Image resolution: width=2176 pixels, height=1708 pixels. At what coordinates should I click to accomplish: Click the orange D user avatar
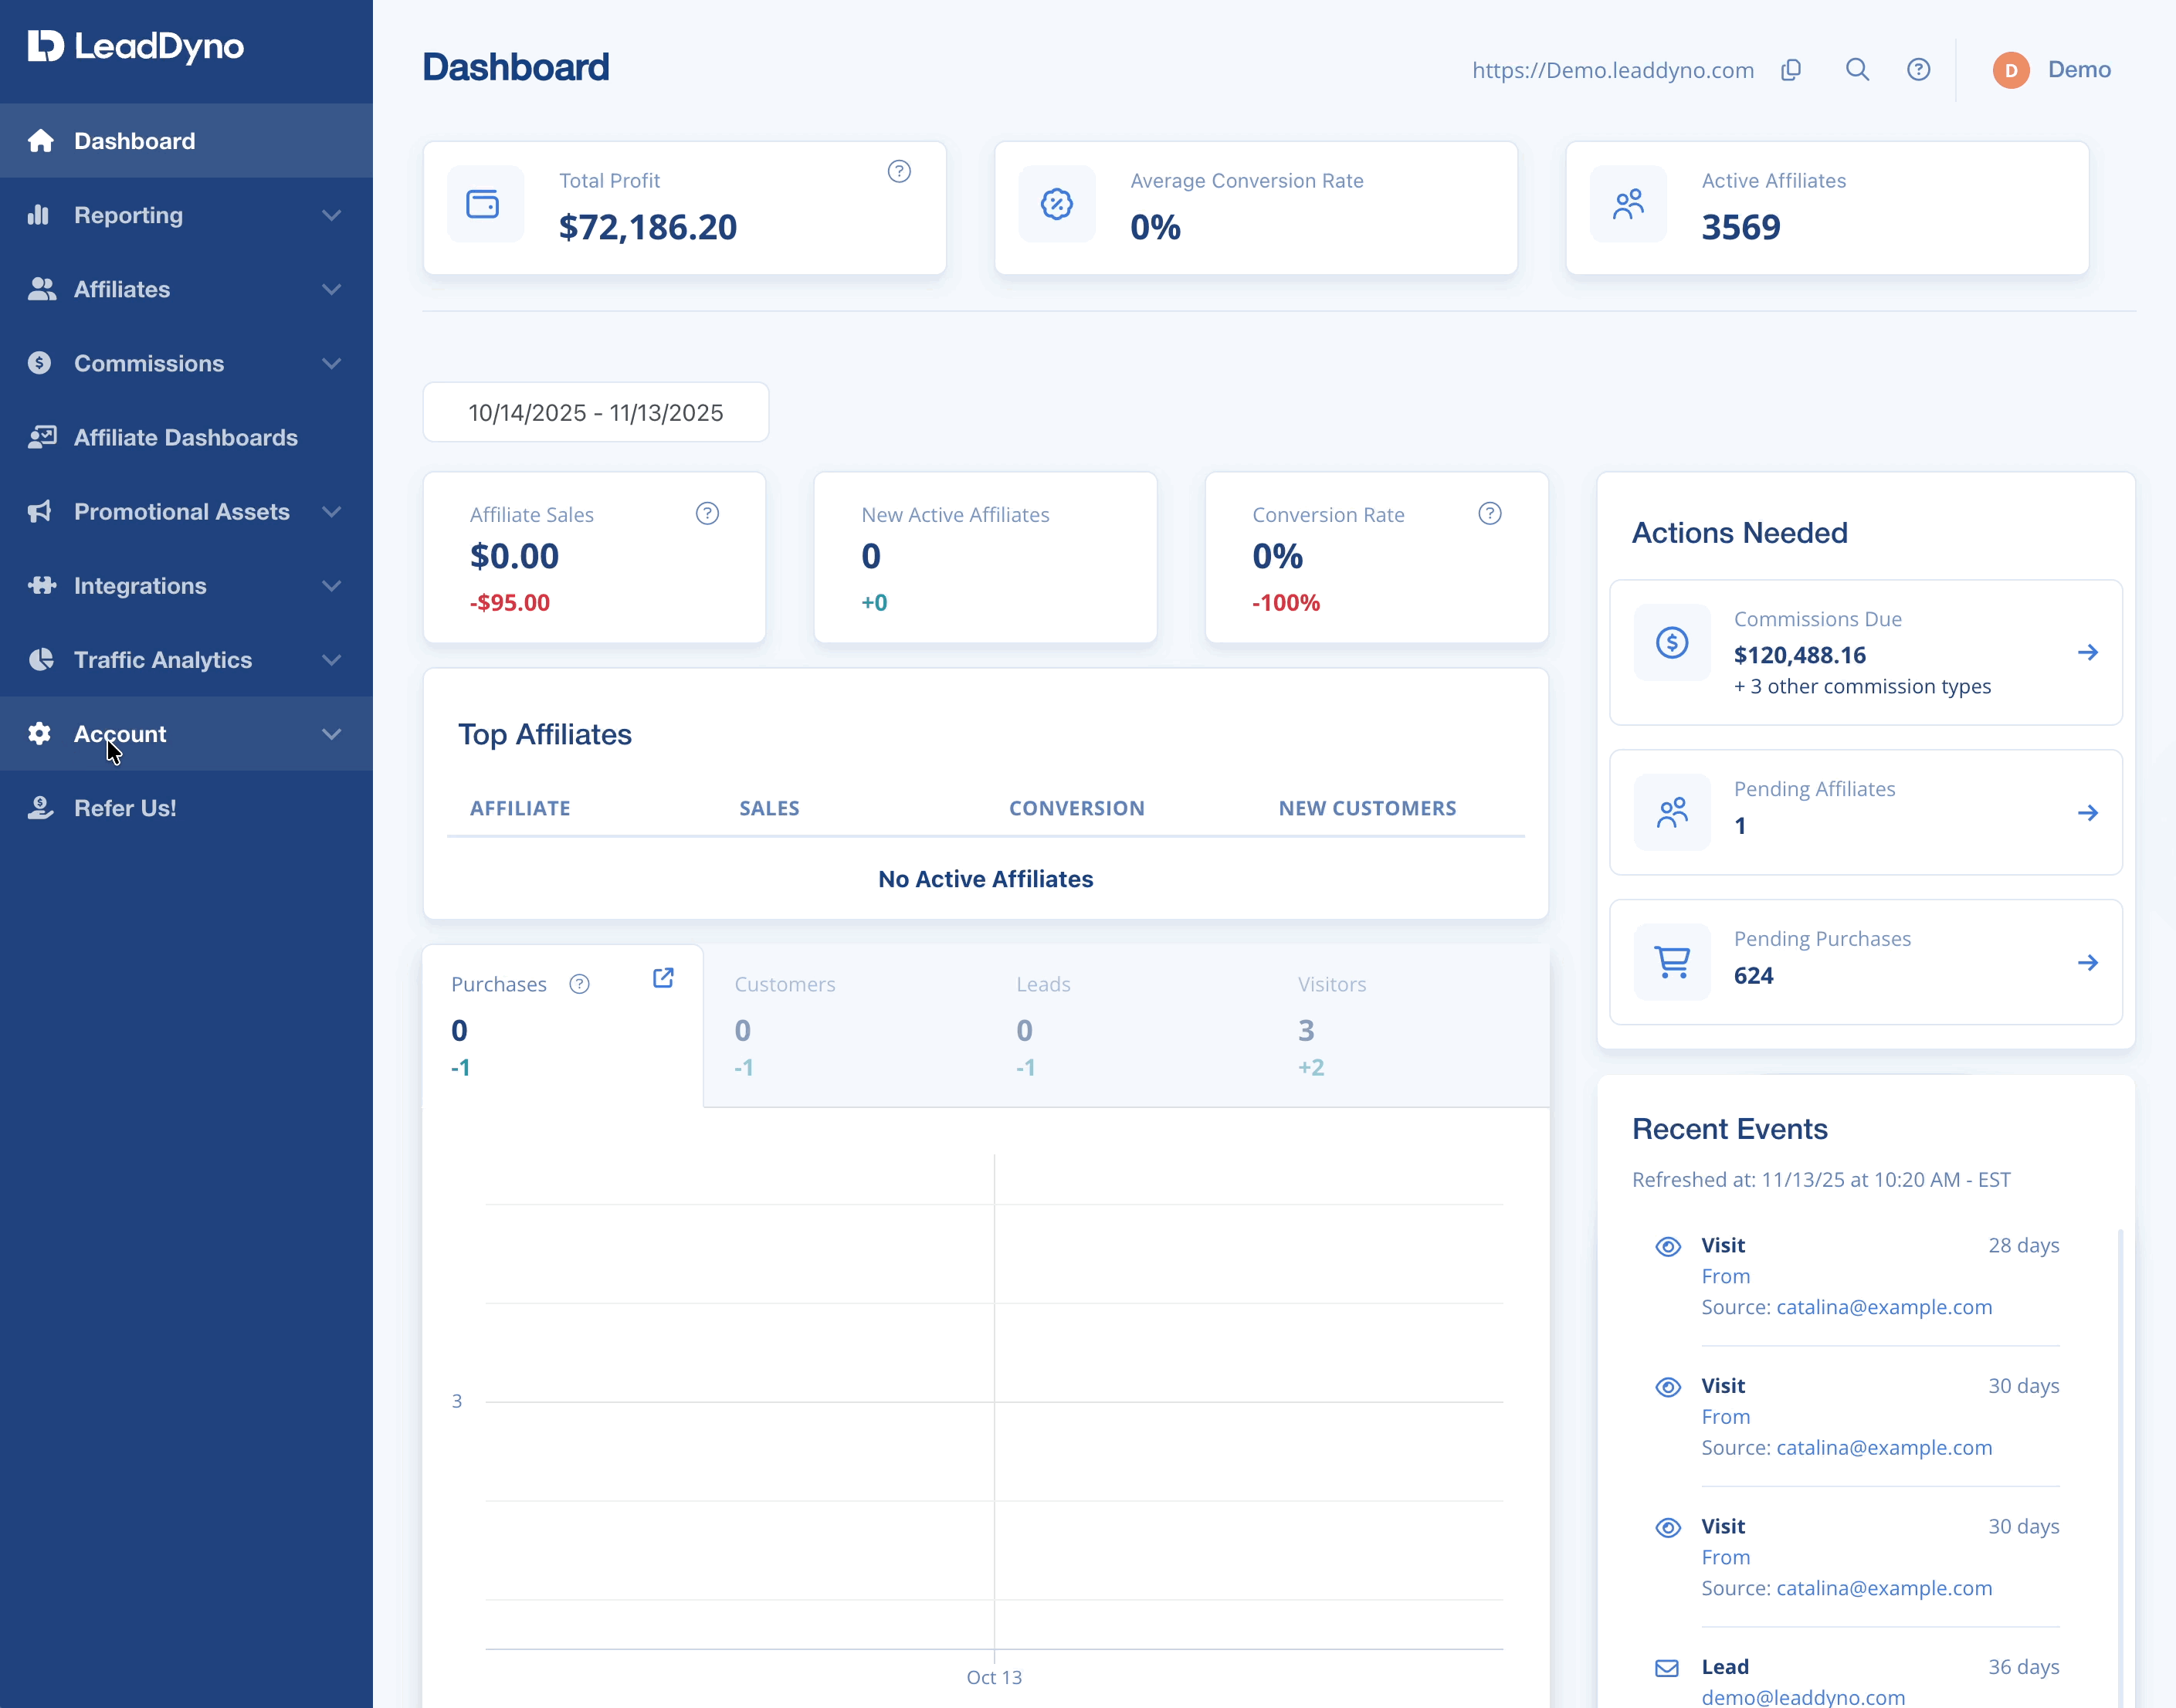[2011, 70]
